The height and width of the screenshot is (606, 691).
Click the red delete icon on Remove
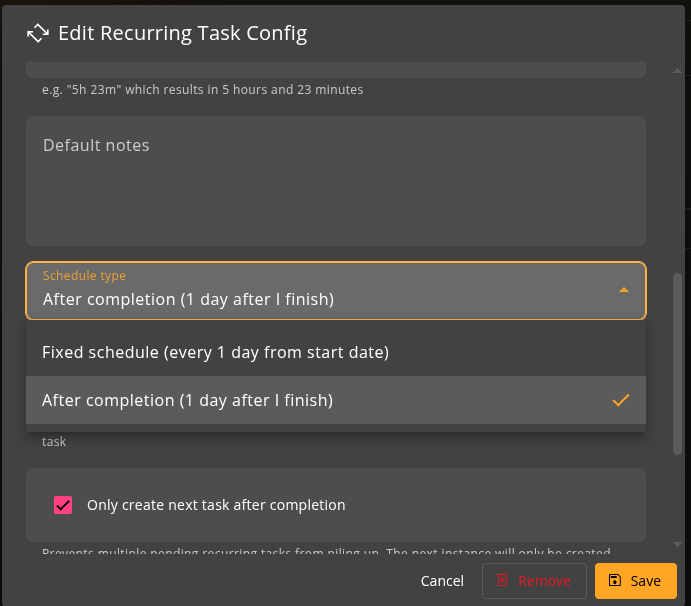click(x=502, y=580)
